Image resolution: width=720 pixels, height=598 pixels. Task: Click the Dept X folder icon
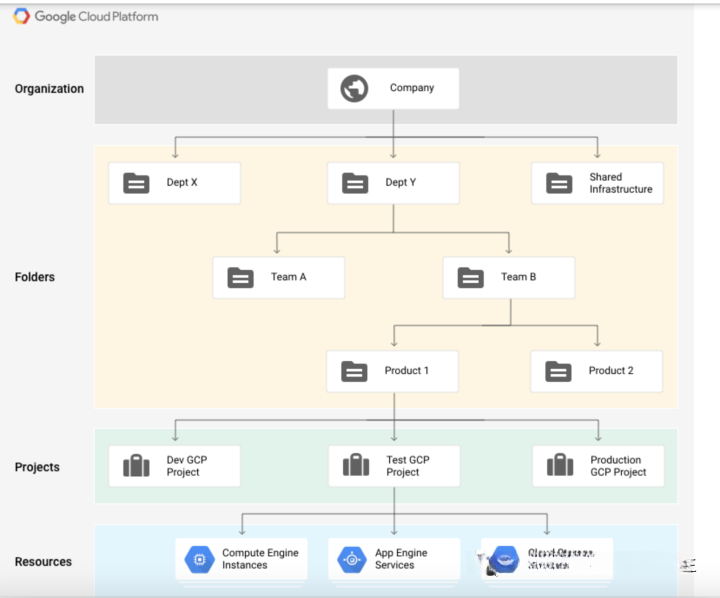[x=136, y=183]
